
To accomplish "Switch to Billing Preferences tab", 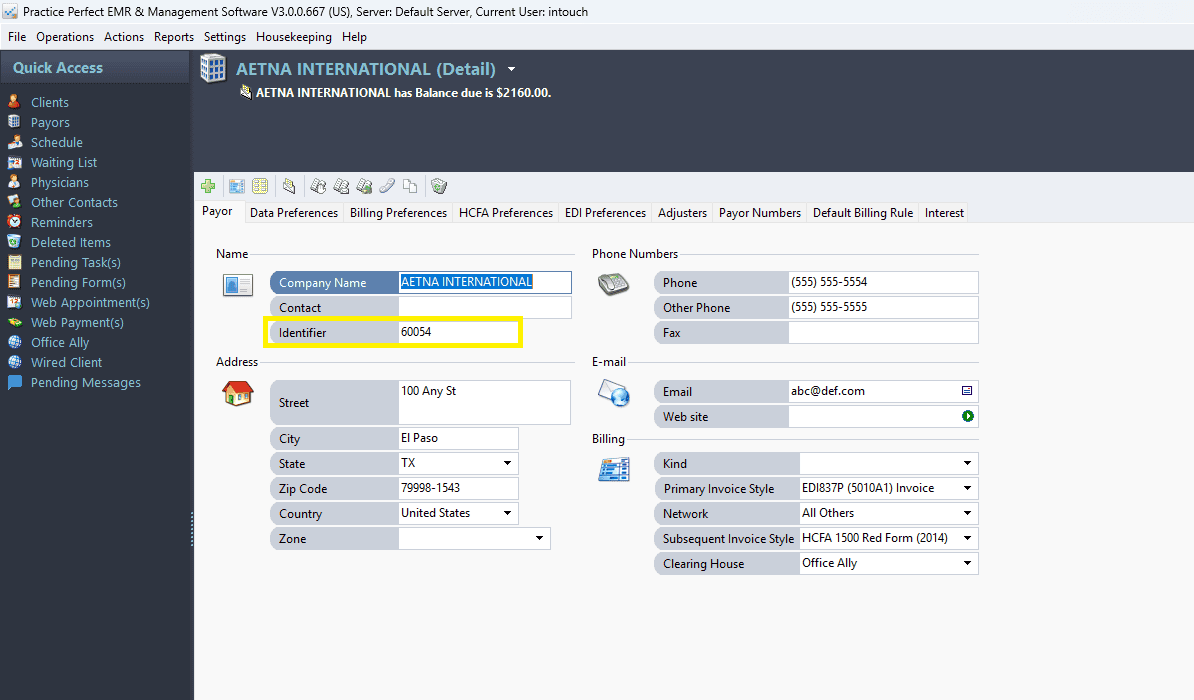I will (398, 213).
